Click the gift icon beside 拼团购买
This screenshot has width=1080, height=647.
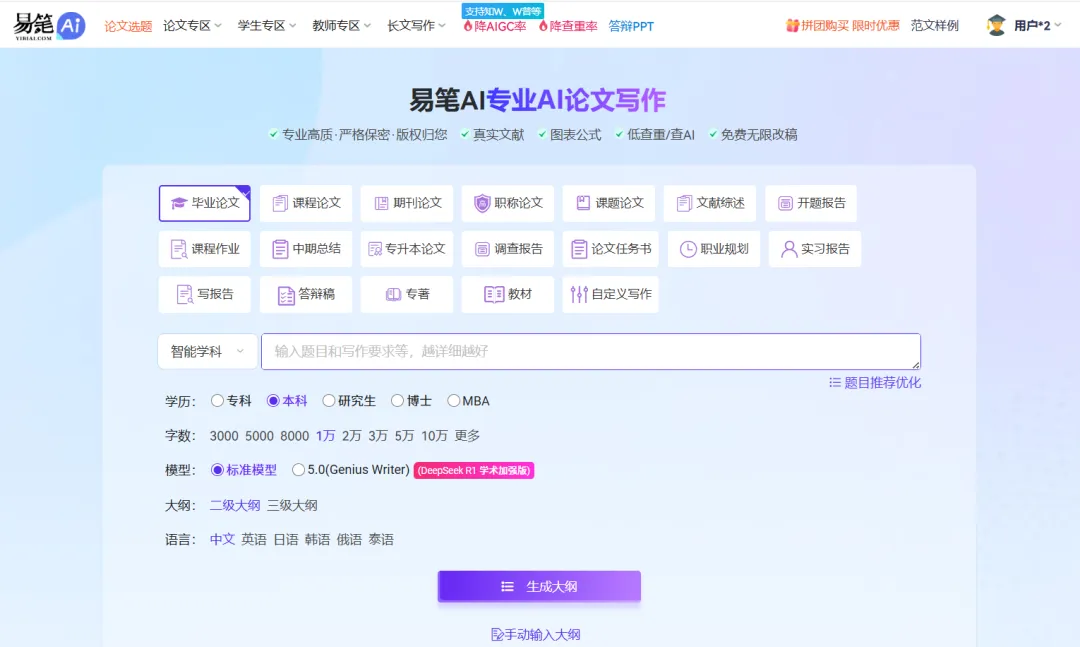pos(792,25)
